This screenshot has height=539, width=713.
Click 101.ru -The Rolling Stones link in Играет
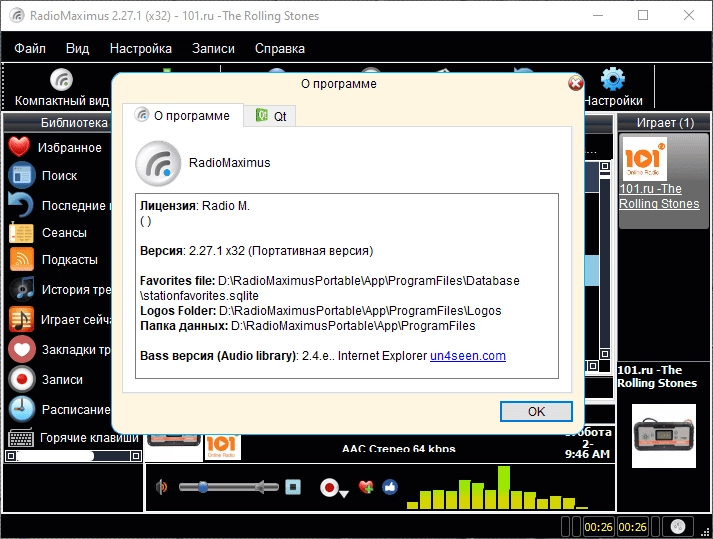pos(659,196)
